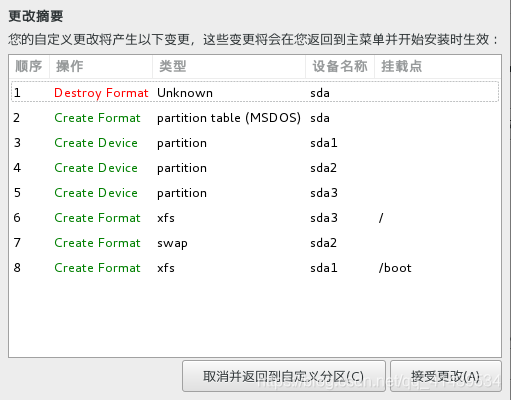Click the order number 3 cell
This screenshot has width=511, height=400.
(17, 143)
